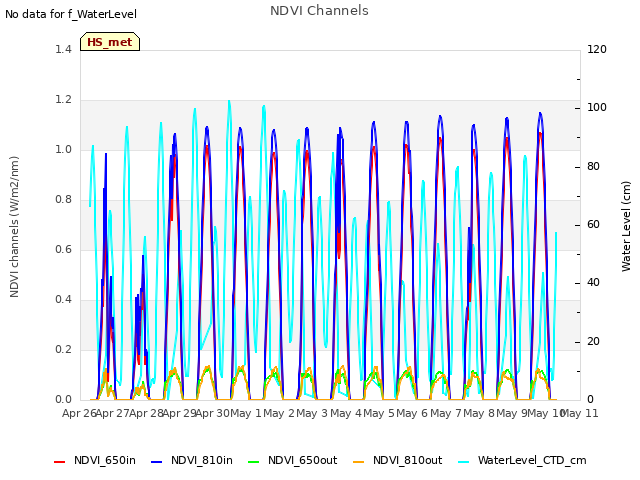The height and width of the screenshot is (480, 640).
Task: Click the May 8 date label
Action: (479, 413)
